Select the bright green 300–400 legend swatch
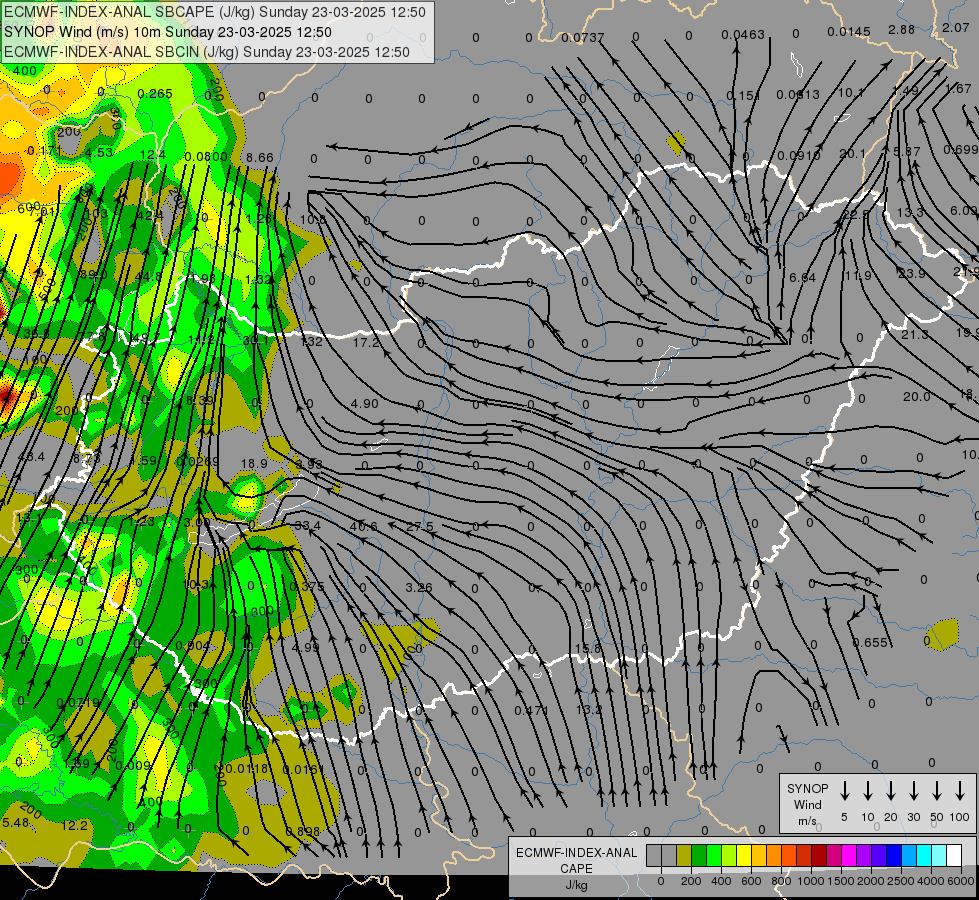 [714, 855]
